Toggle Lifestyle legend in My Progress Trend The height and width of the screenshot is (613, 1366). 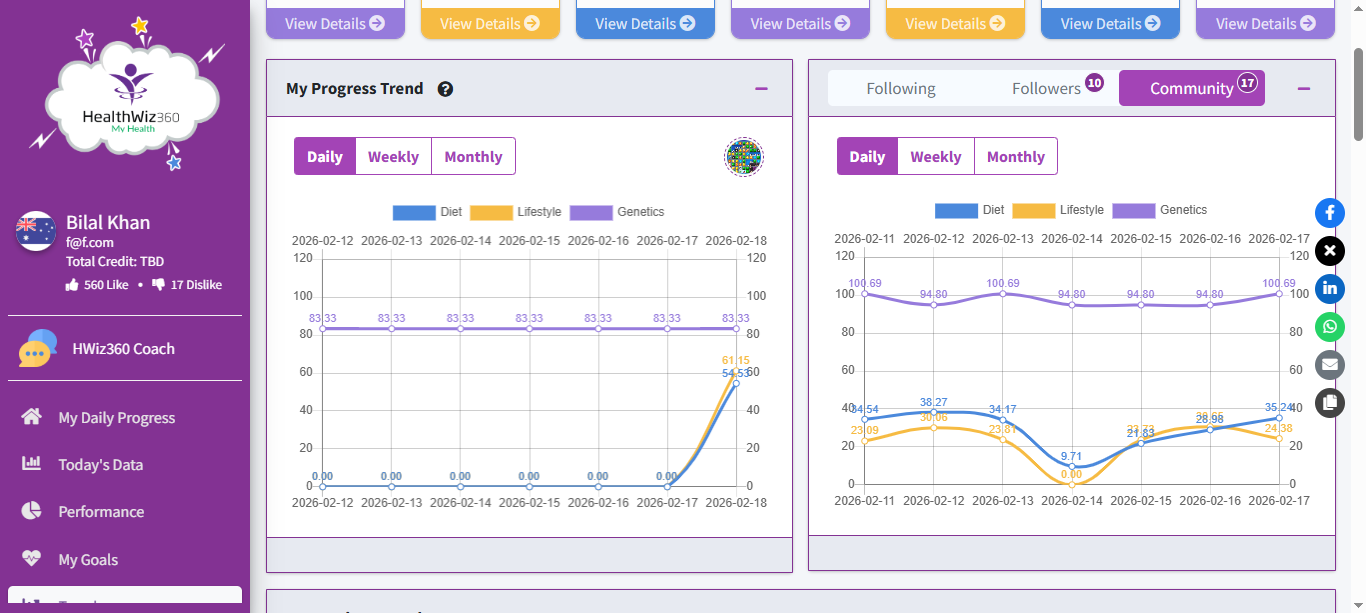point(516,212)
